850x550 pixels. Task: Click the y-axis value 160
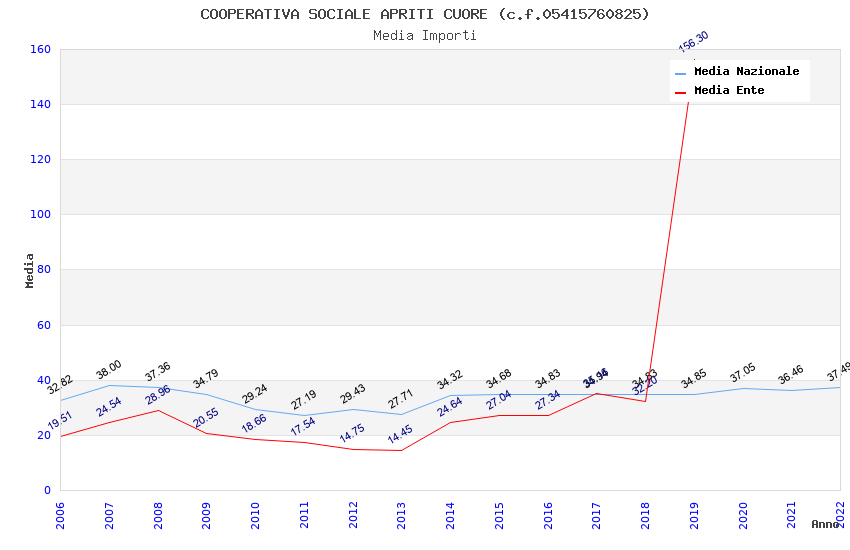click(40, 49)
